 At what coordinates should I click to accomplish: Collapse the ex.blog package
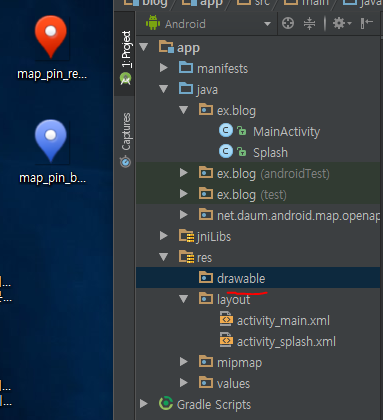click(183, 110)
